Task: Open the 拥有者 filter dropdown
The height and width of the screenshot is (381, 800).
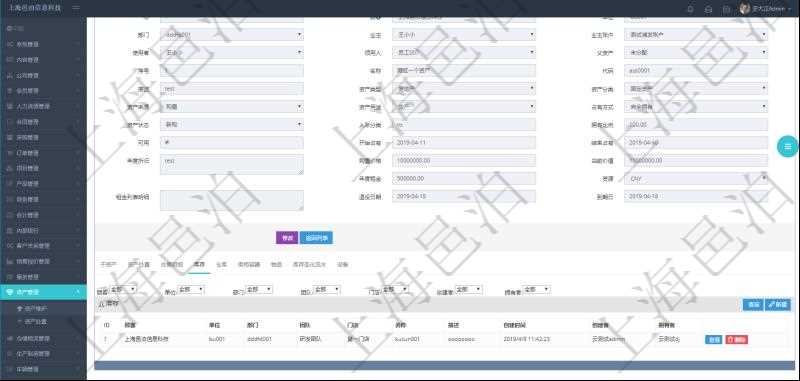Action: click(x=536, y=289)
